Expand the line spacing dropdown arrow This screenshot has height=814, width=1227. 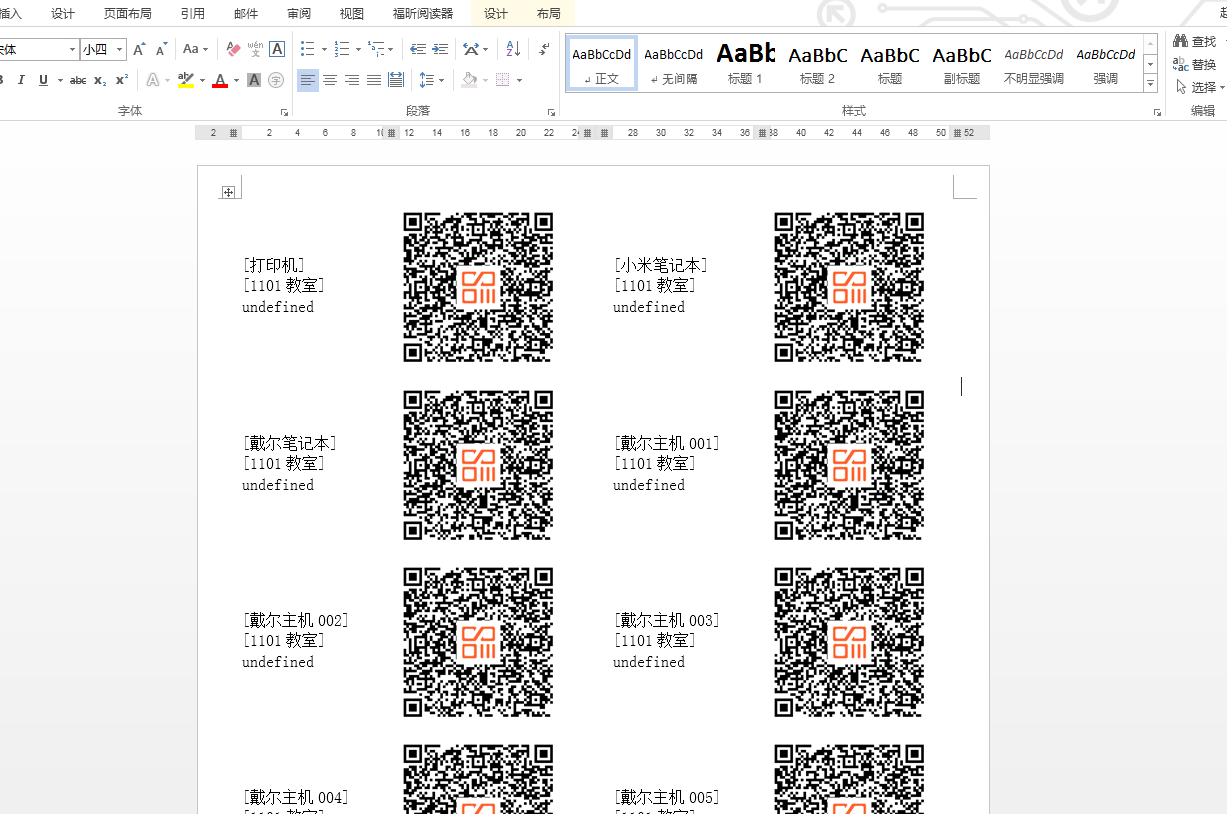click(x=442, y=80)
